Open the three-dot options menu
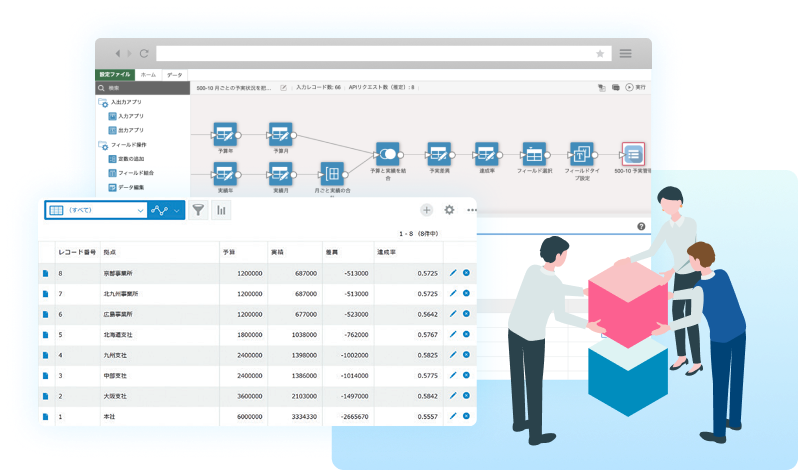This screenshot has width=798, height=470. click(471, 210)
